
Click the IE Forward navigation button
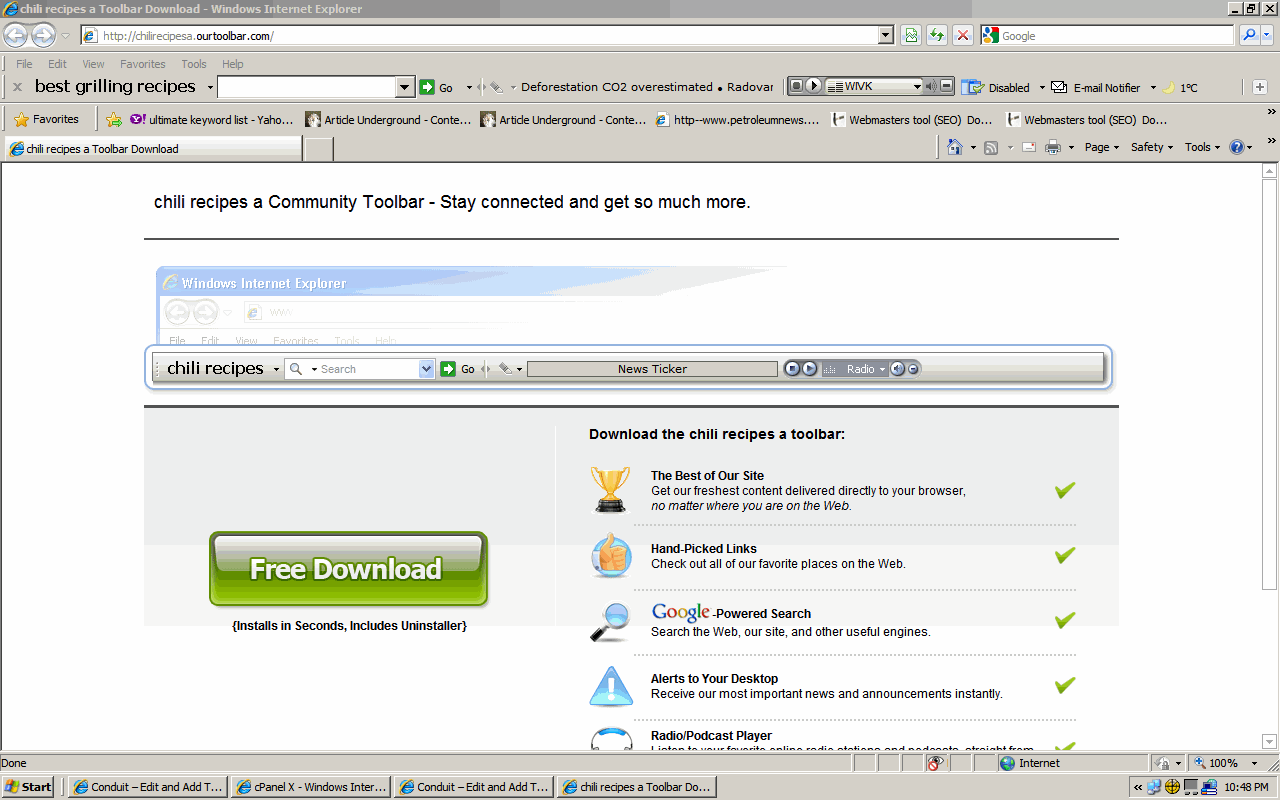point(43,36)
